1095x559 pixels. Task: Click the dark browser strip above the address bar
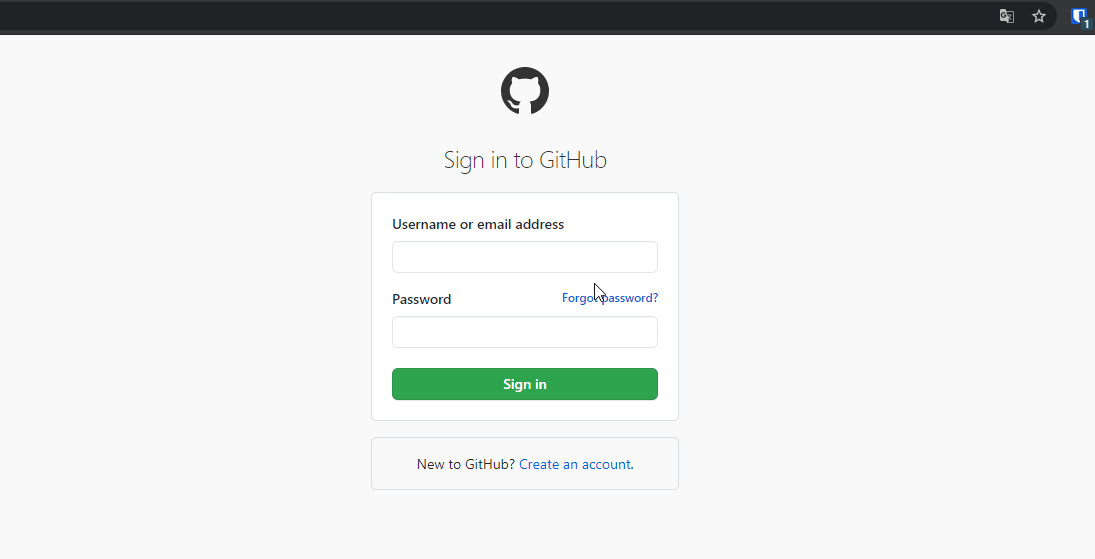click(500, 2)
